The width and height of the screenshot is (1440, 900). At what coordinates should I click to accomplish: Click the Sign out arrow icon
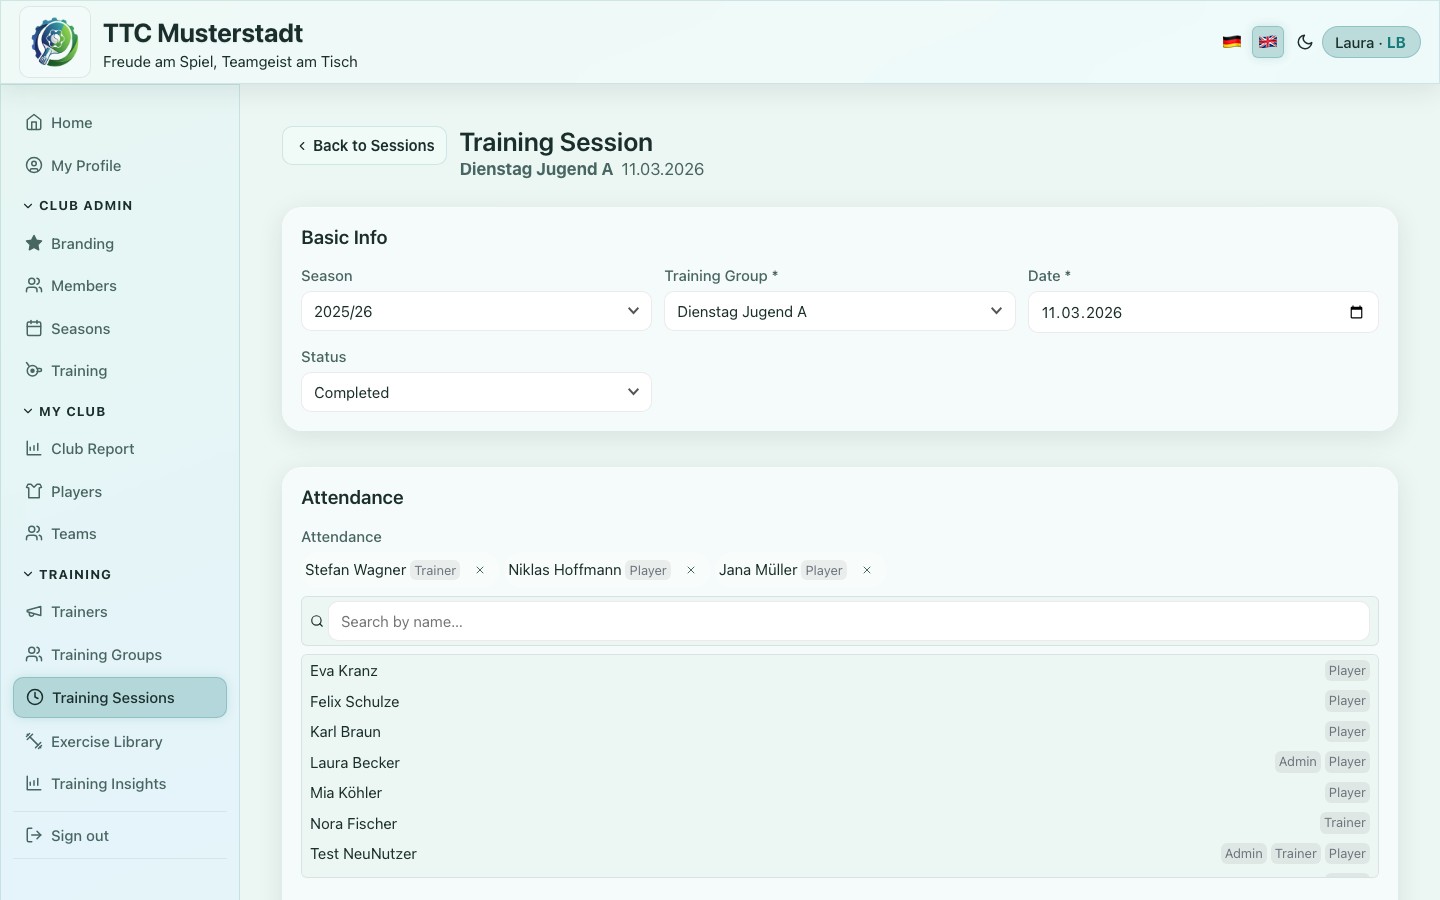(34, 835)
